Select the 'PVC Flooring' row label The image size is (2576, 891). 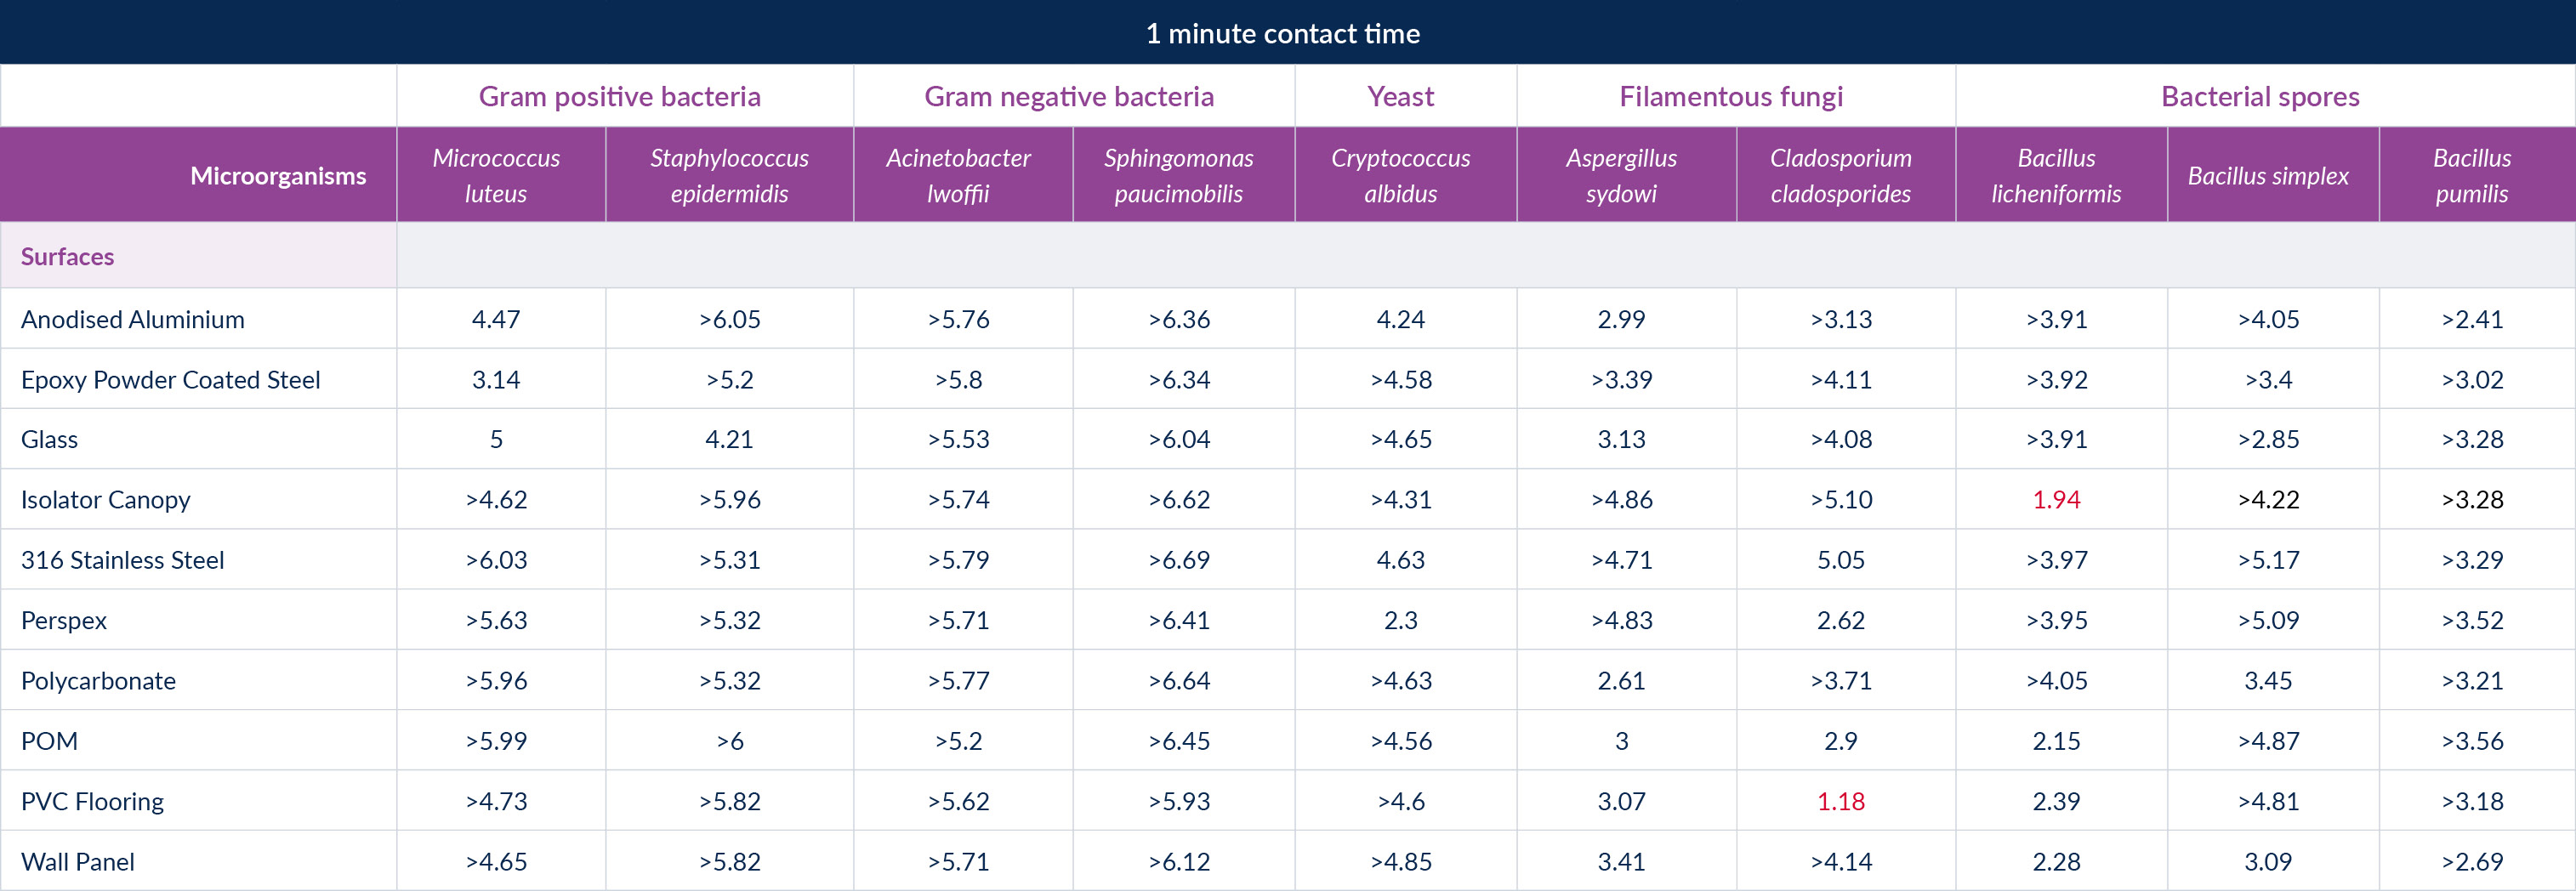93,802
